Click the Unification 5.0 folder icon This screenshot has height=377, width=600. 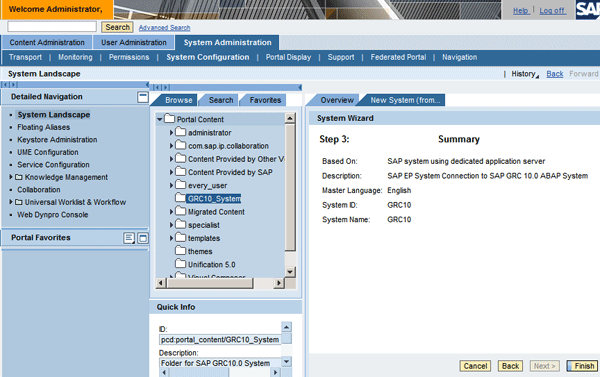[x=181, y=264]
